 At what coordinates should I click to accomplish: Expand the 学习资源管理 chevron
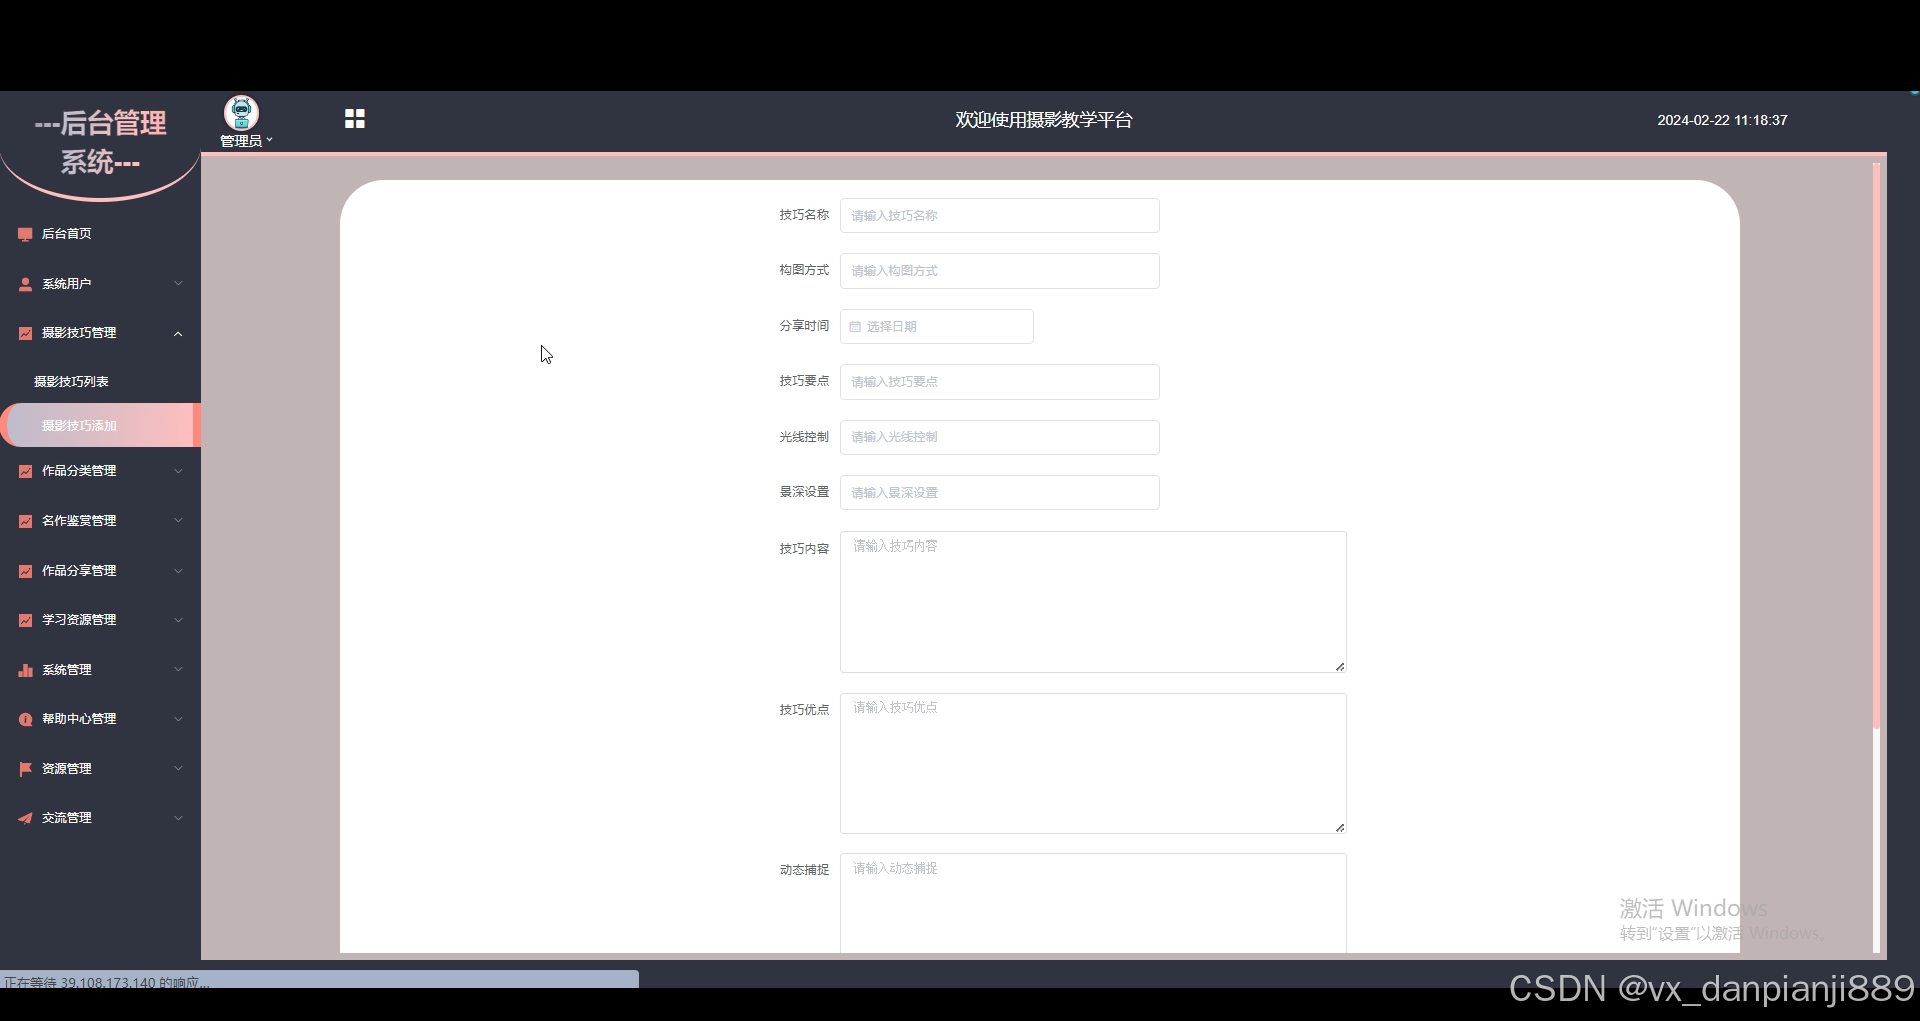click(x=178, y=620)
